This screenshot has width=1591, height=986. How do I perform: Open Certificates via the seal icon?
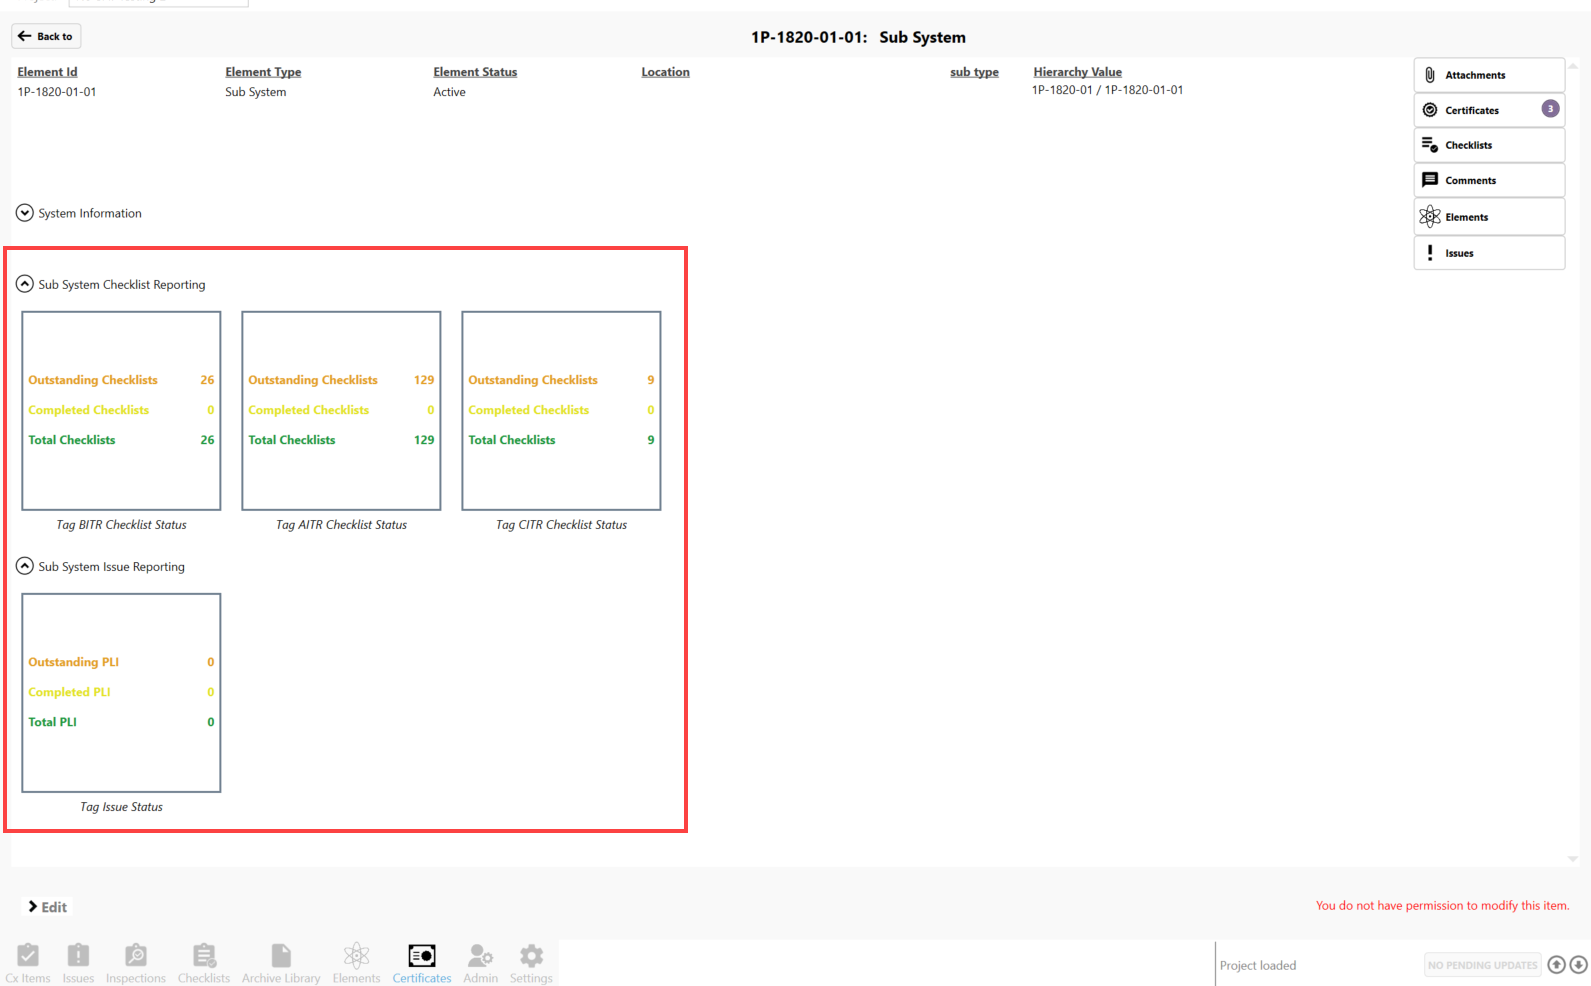click(1430, 110)
